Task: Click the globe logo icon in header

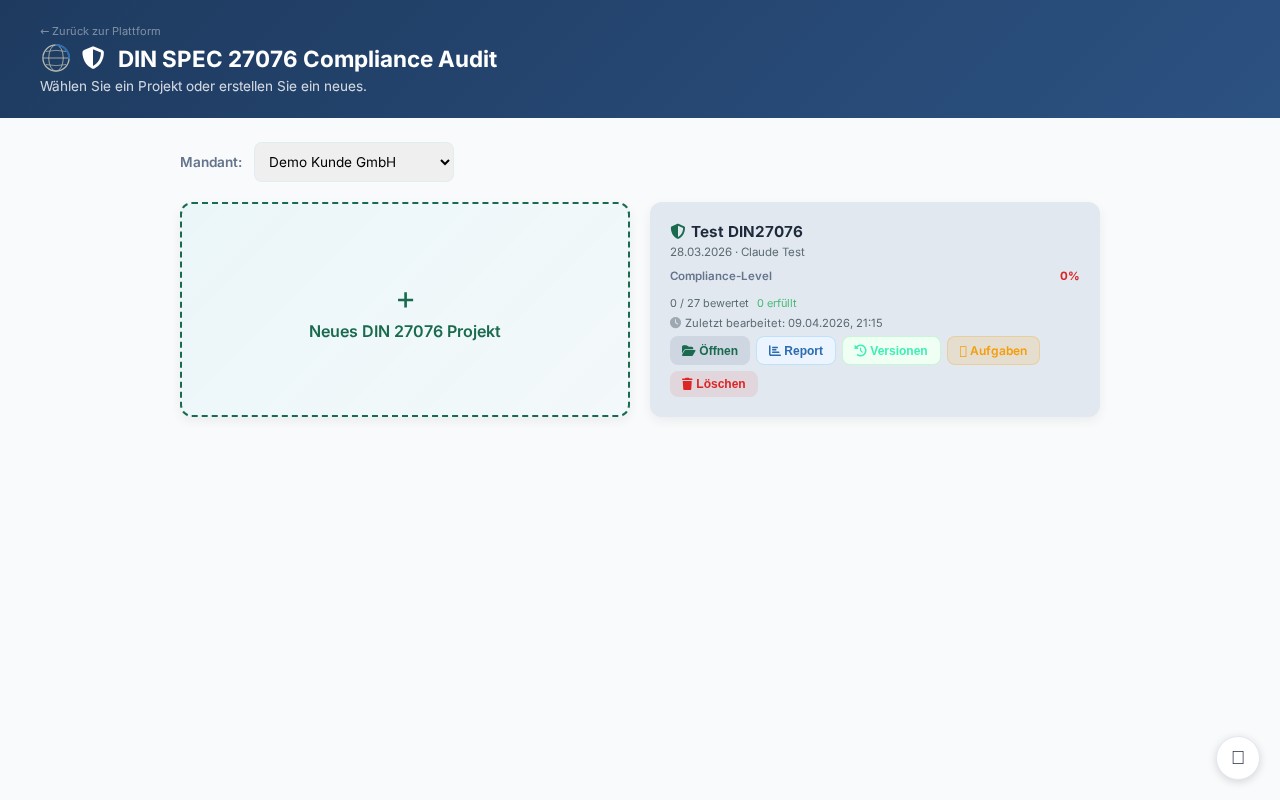Action: [56, 58]
